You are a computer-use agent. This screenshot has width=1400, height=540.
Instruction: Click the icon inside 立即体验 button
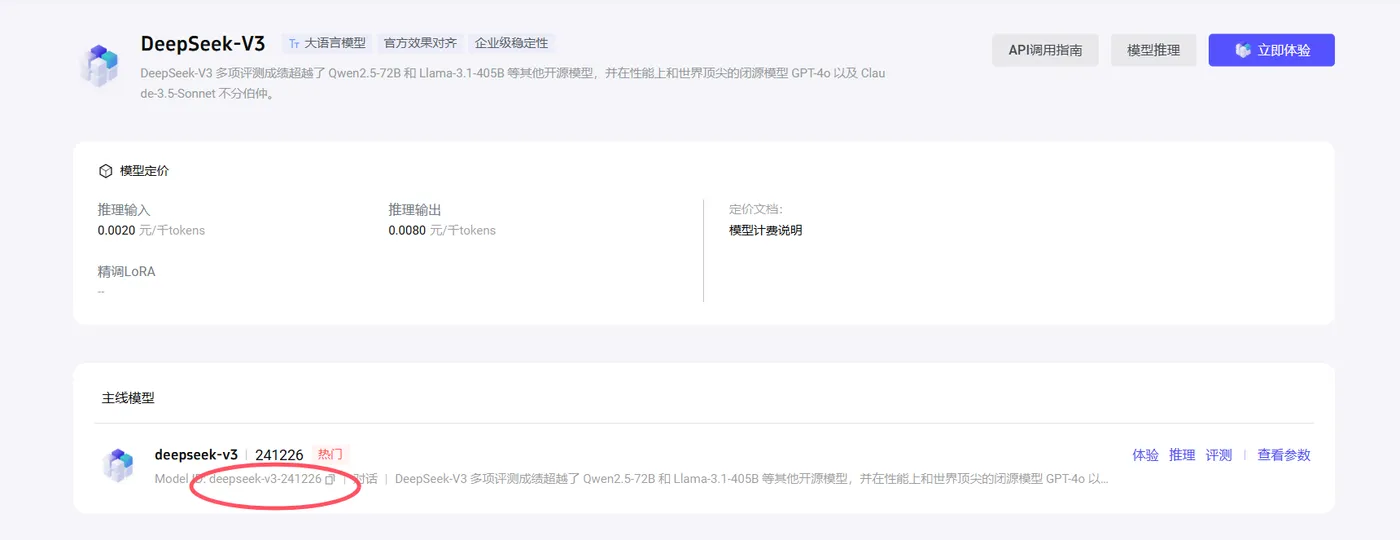[1243, 50]
